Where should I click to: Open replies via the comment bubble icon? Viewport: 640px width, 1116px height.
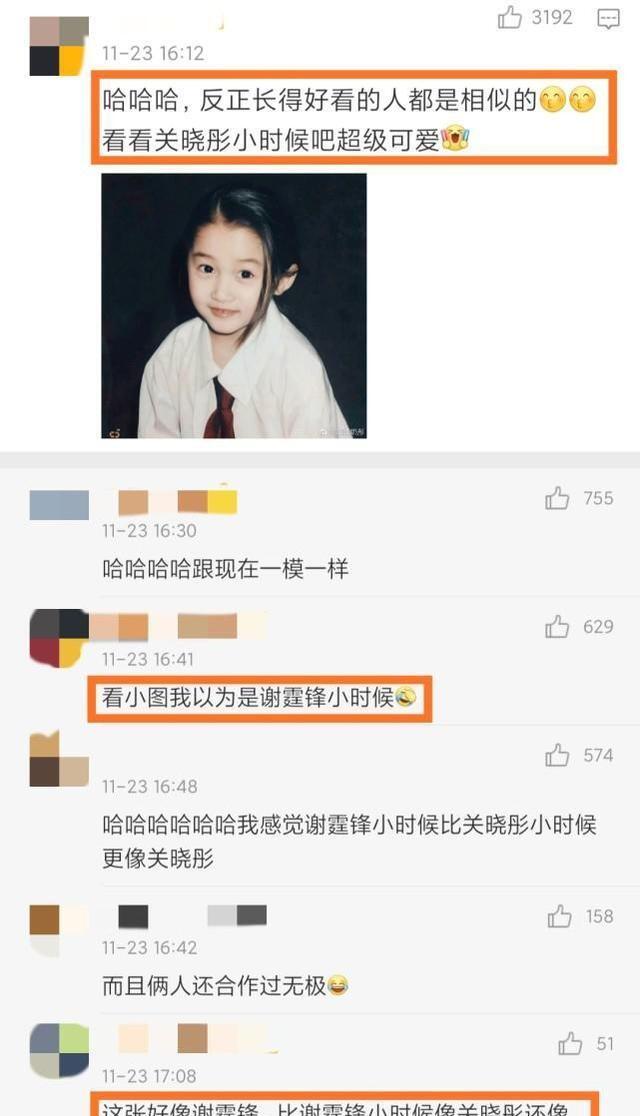tap(608, 19)
